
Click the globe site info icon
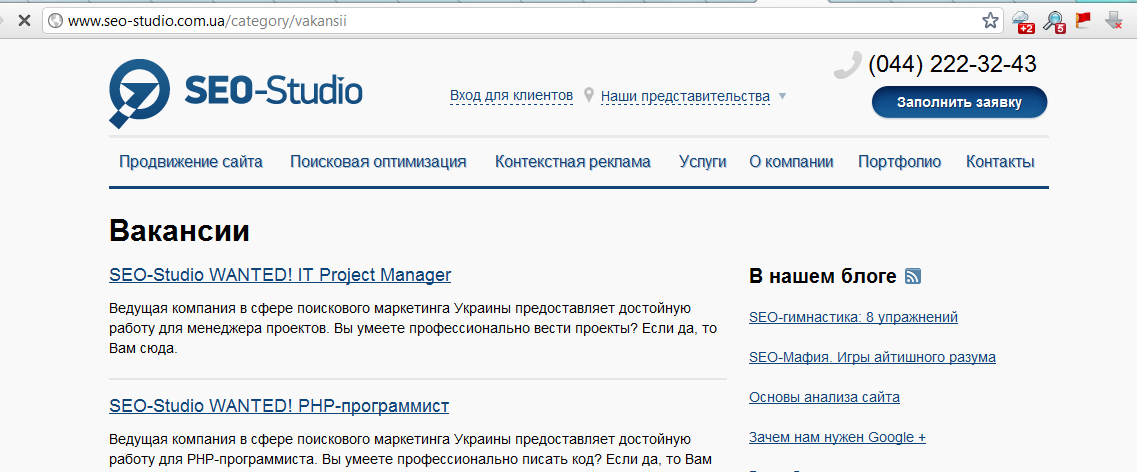tap(54, 20)
